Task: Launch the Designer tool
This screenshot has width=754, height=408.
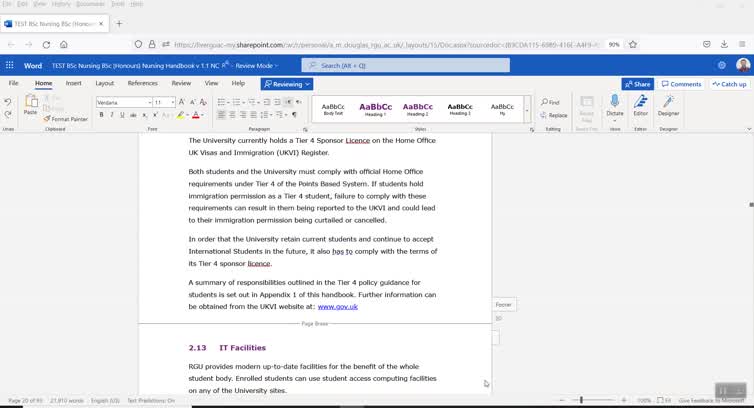Action: click(x=668, y=104)
